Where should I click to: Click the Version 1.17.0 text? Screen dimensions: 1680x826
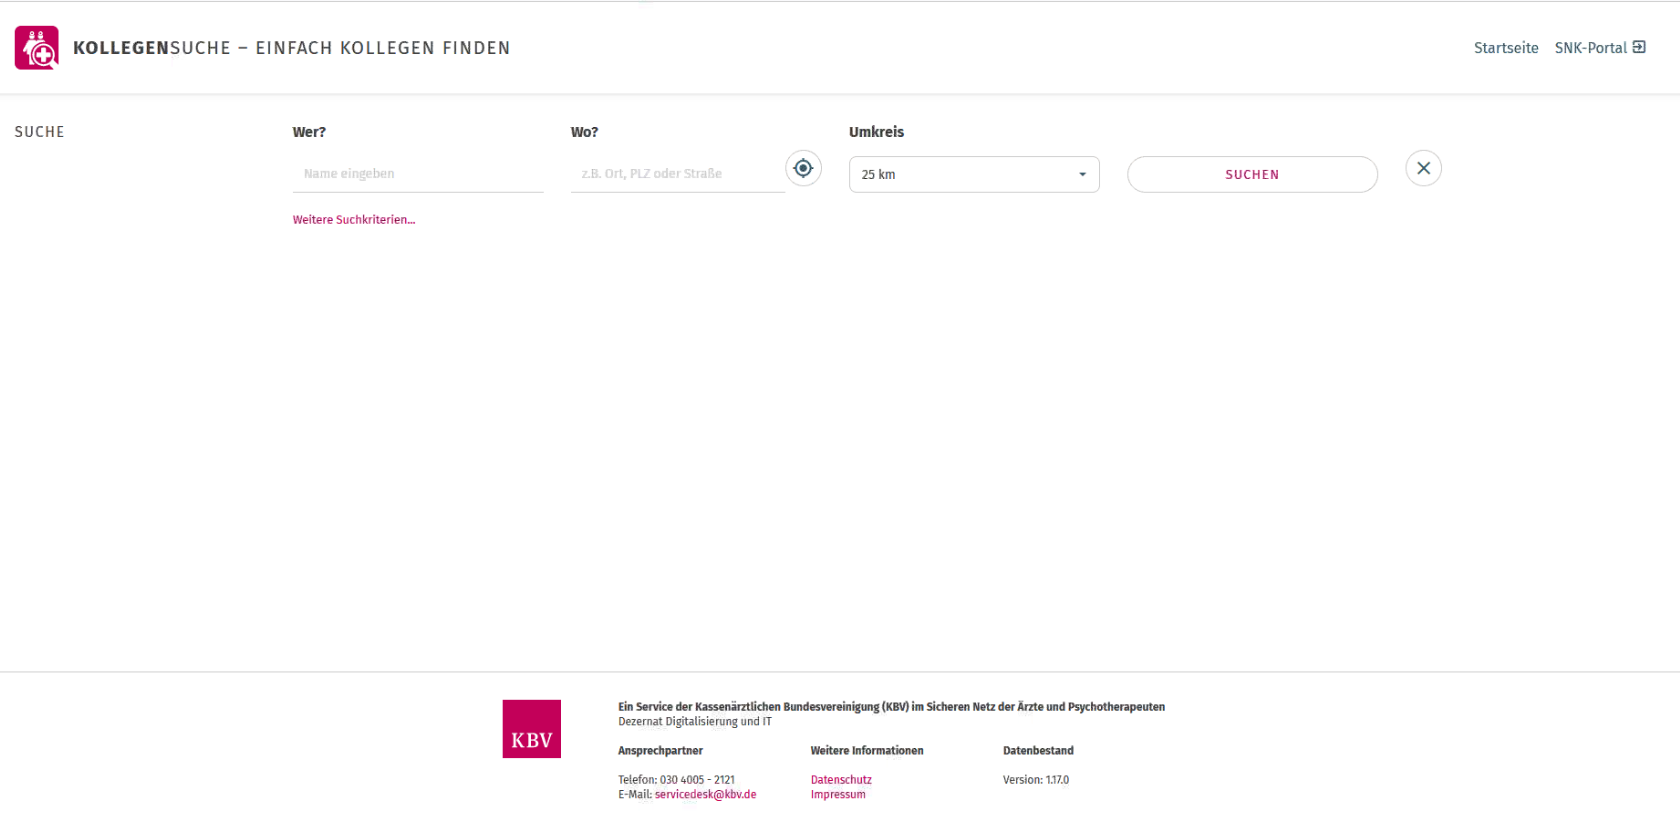click(1036, 780)
